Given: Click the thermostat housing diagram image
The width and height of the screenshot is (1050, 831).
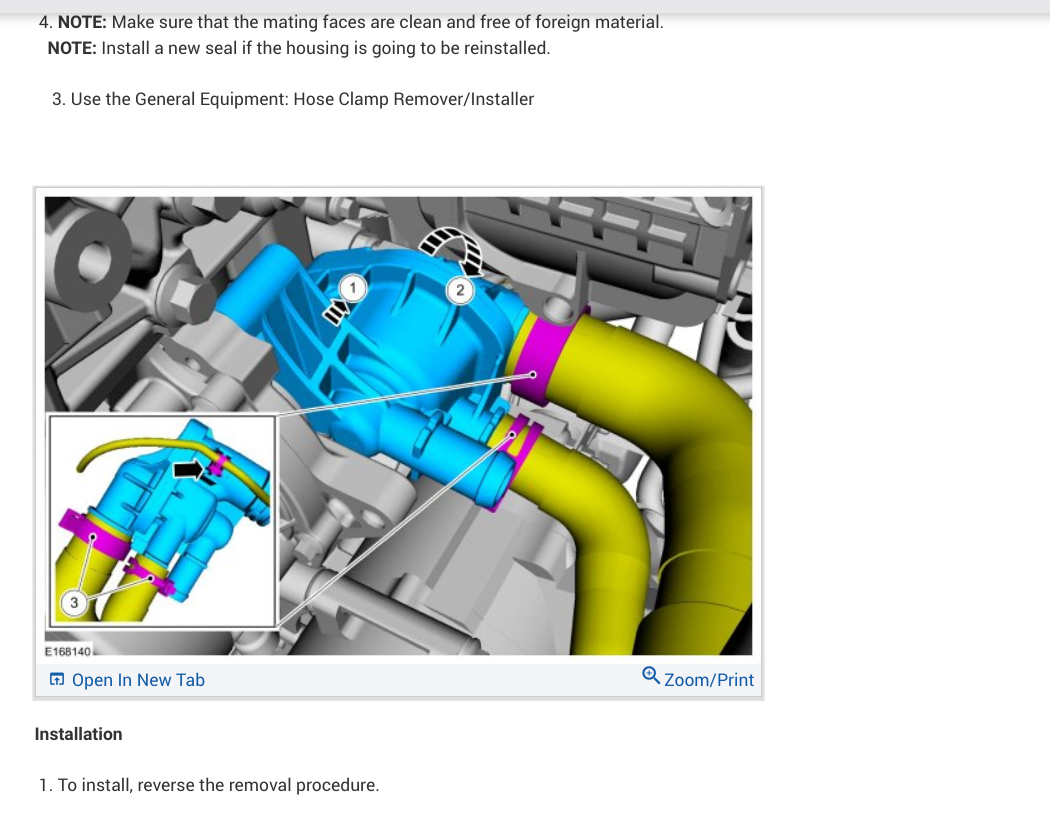Looking at the screenshot, I should [x=398, y=426].
